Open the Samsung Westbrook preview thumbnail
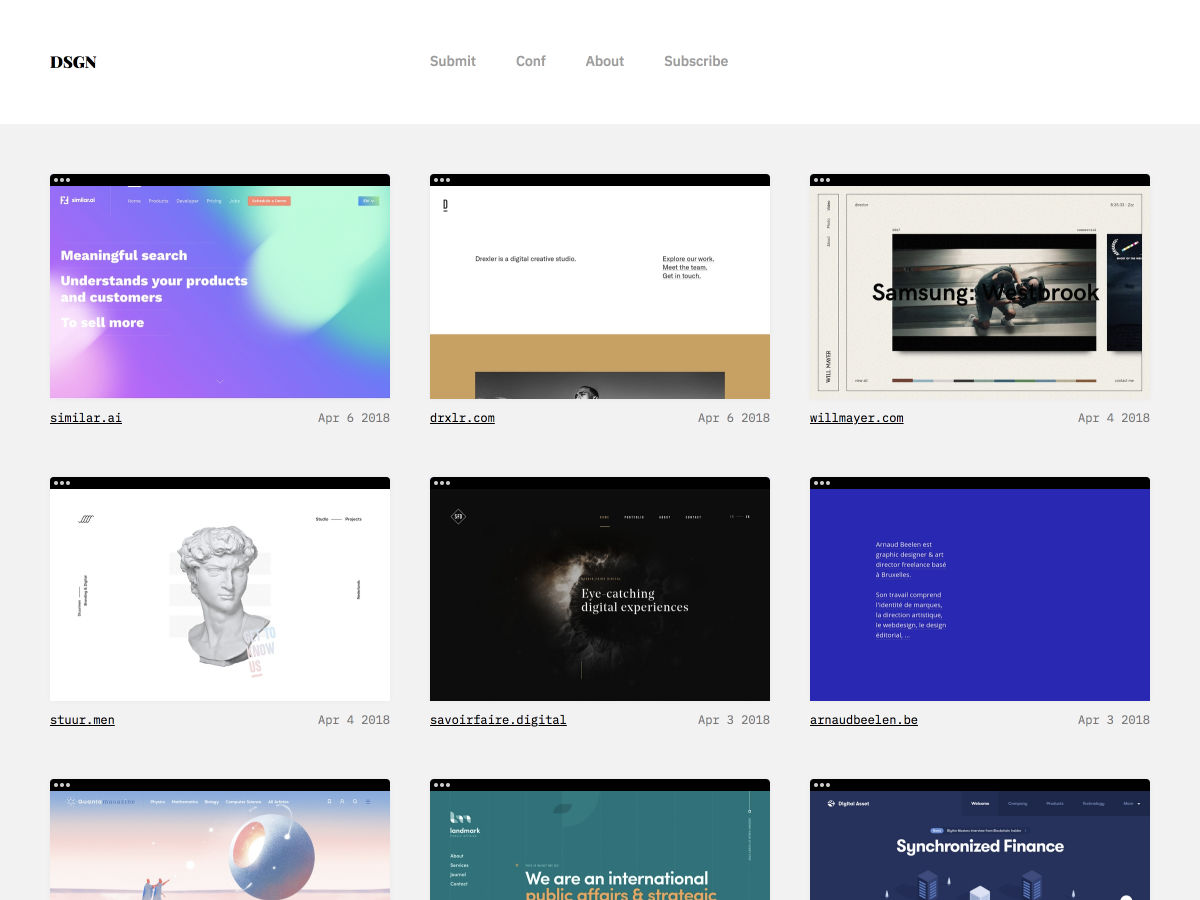The height and width of the screenshot is (900, 1200). 980,286
